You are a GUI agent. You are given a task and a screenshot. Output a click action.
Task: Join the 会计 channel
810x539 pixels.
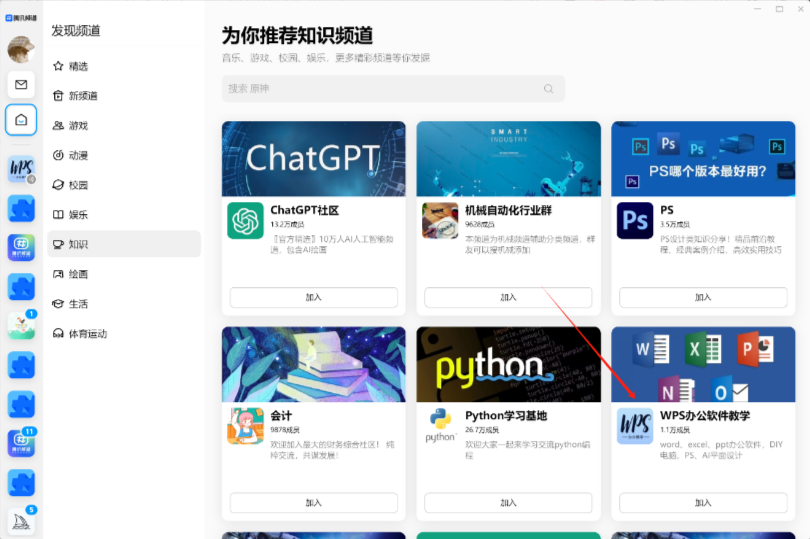pyautogui.click(x=314, y=503)
